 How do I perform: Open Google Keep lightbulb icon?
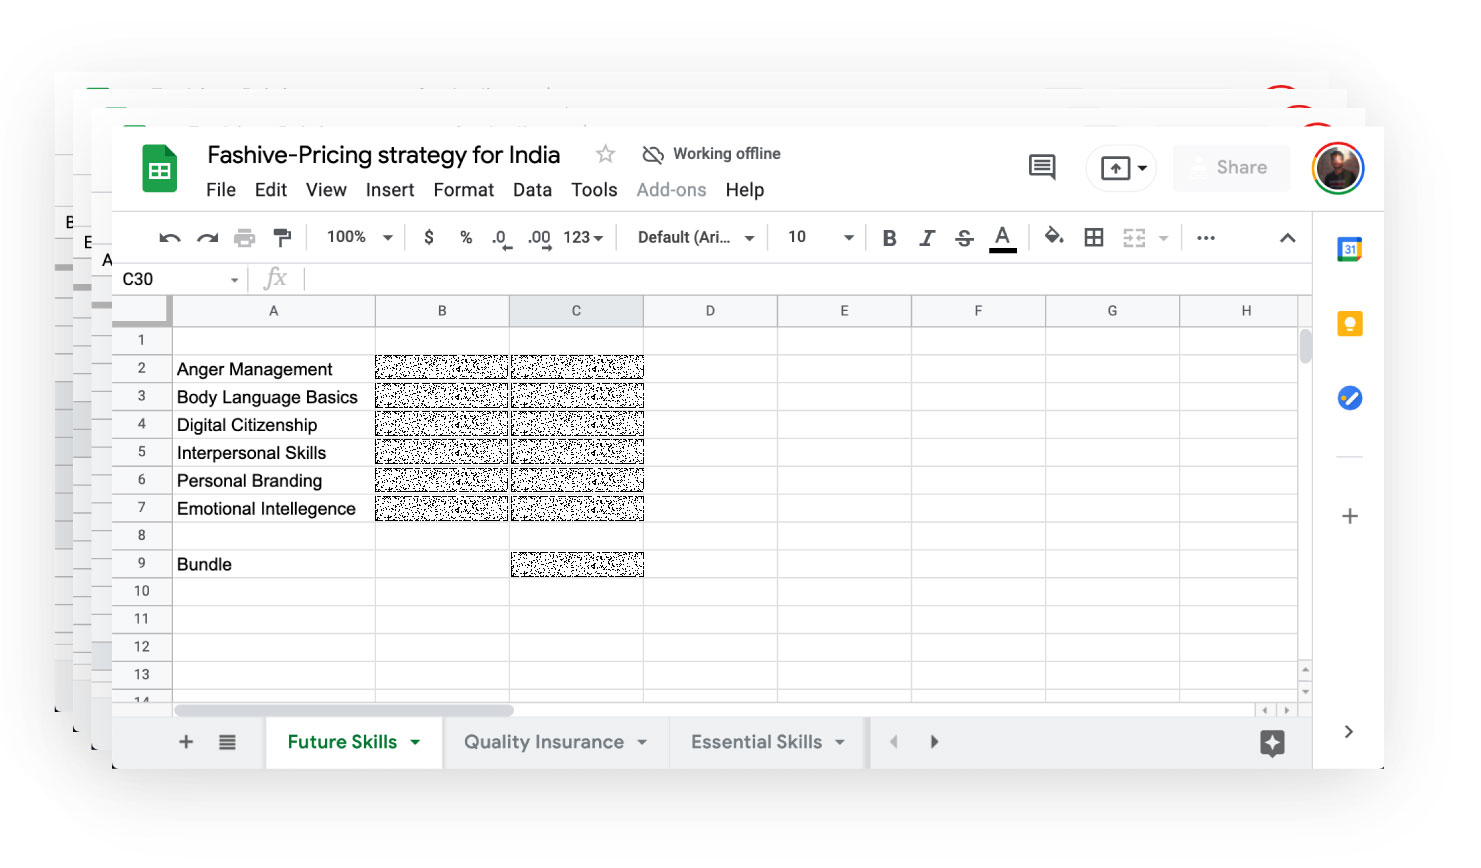pyautogui.click(x=1349, y=324)
